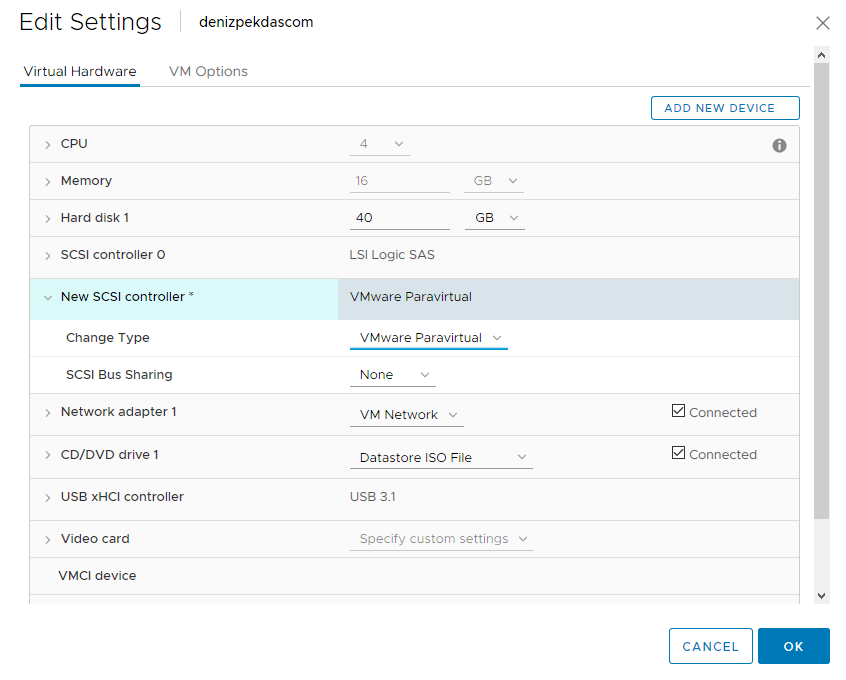Viewport: 846px width, 680px height.
Task: Expand the Video card row
Action: point(47,540)
